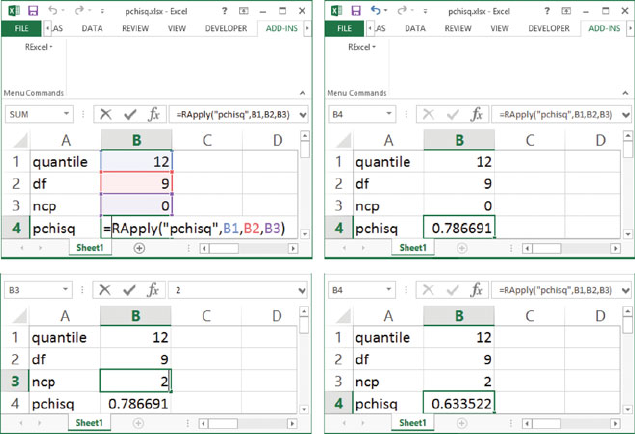Open DATA tab in window with SUM name box

[92, 28]
